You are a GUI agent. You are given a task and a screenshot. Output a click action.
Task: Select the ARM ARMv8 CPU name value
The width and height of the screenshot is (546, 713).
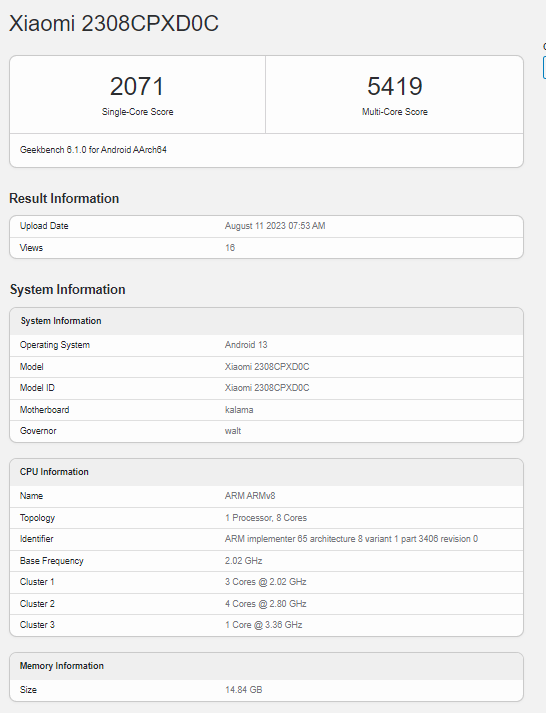click(250, 496)
